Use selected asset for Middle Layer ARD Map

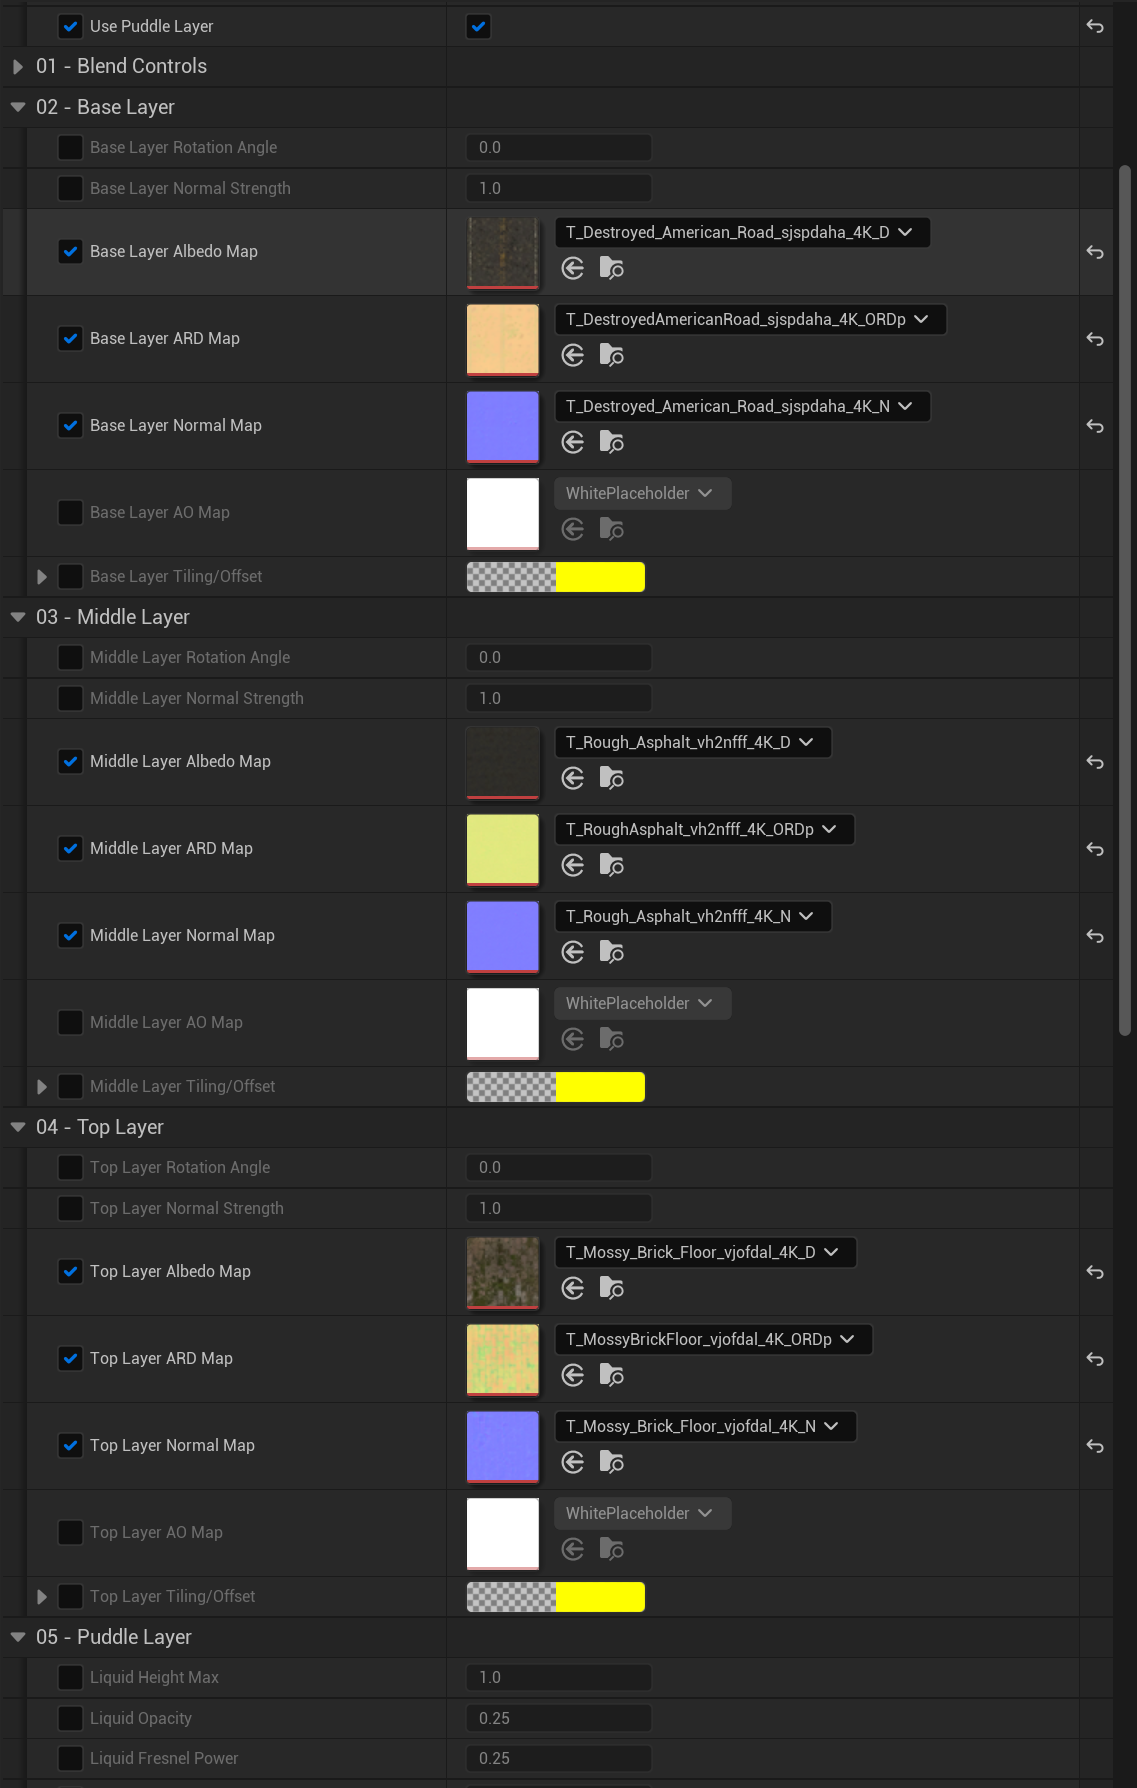click(573, 865)
